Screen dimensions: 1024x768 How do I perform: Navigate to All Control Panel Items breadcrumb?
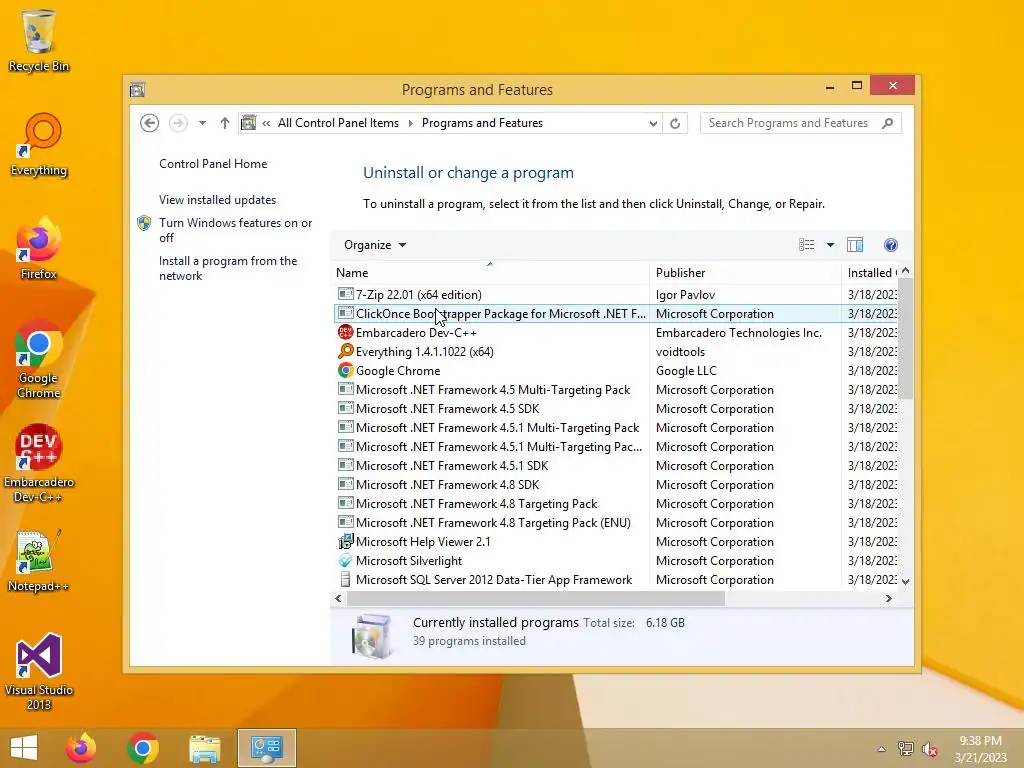(x=338, y=123)
